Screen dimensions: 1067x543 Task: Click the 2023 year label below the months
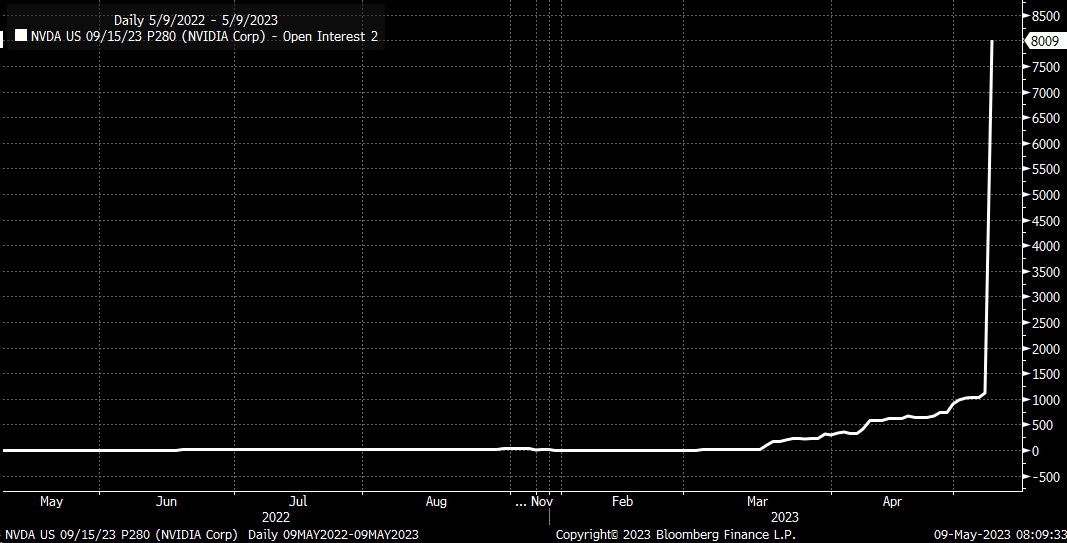(785, 517)
